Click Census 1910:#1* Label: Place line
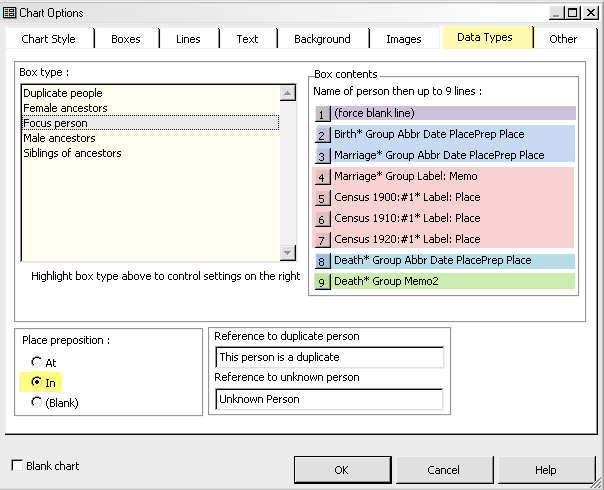604x490 pixels. (x=454, y=218)
